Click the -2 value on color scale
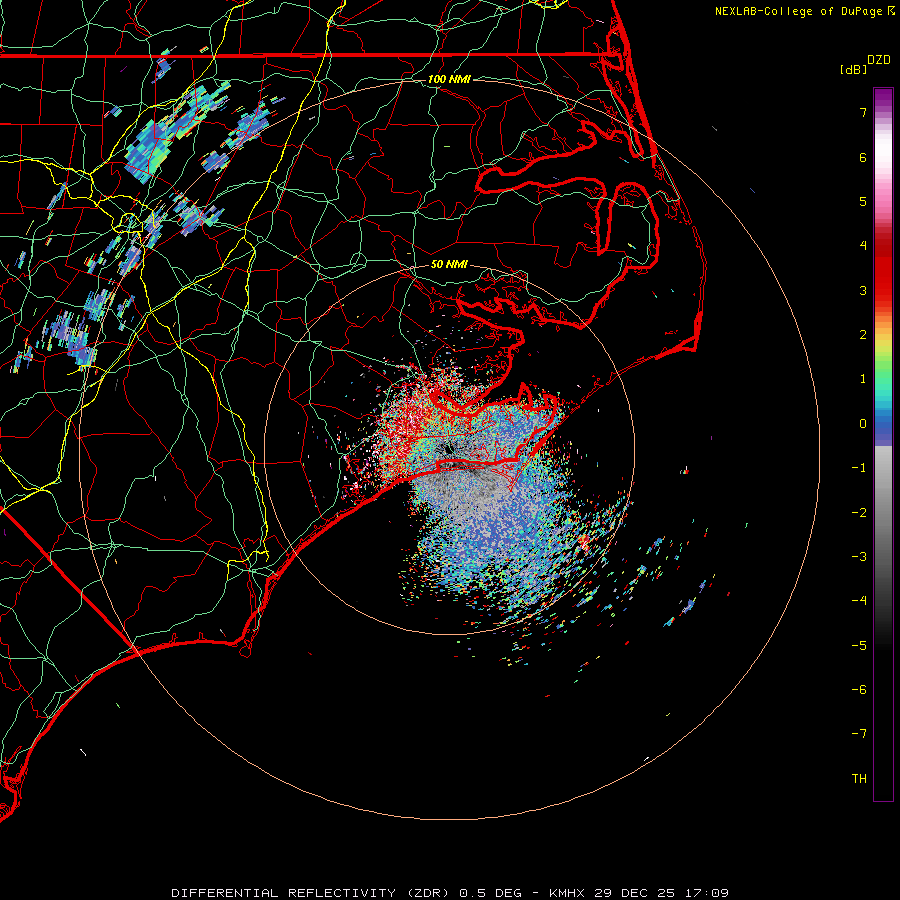This screenshot has height=900, width=900. pos(859,513)
